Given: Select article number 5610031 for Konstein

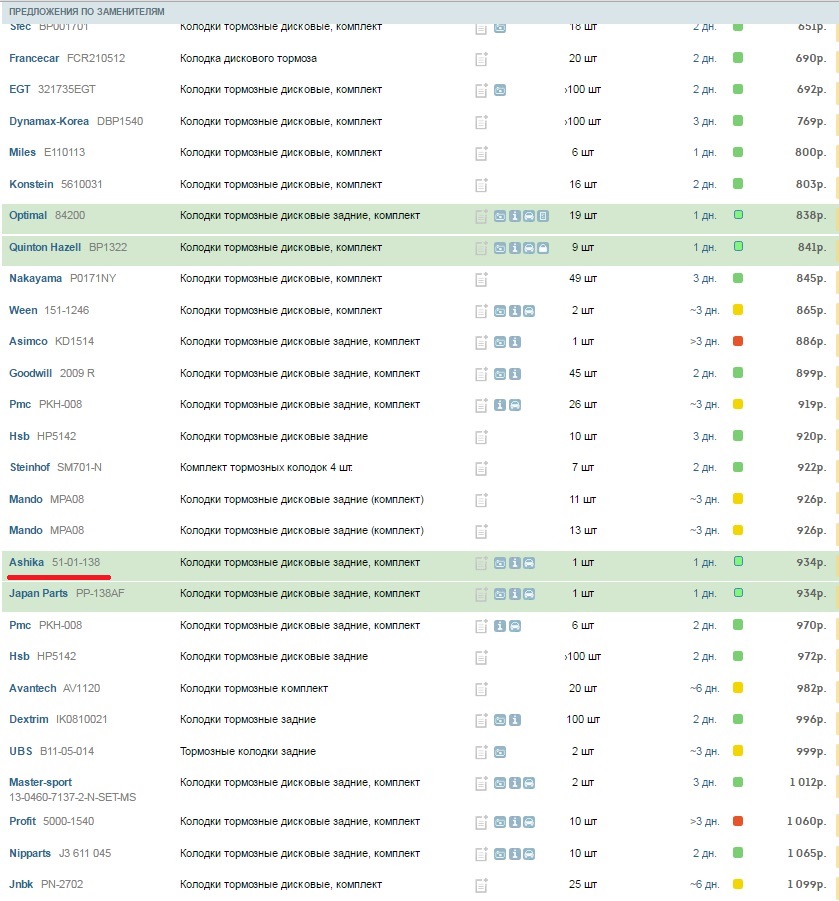Looking at the screenshot, I should [x=82, y=184].
